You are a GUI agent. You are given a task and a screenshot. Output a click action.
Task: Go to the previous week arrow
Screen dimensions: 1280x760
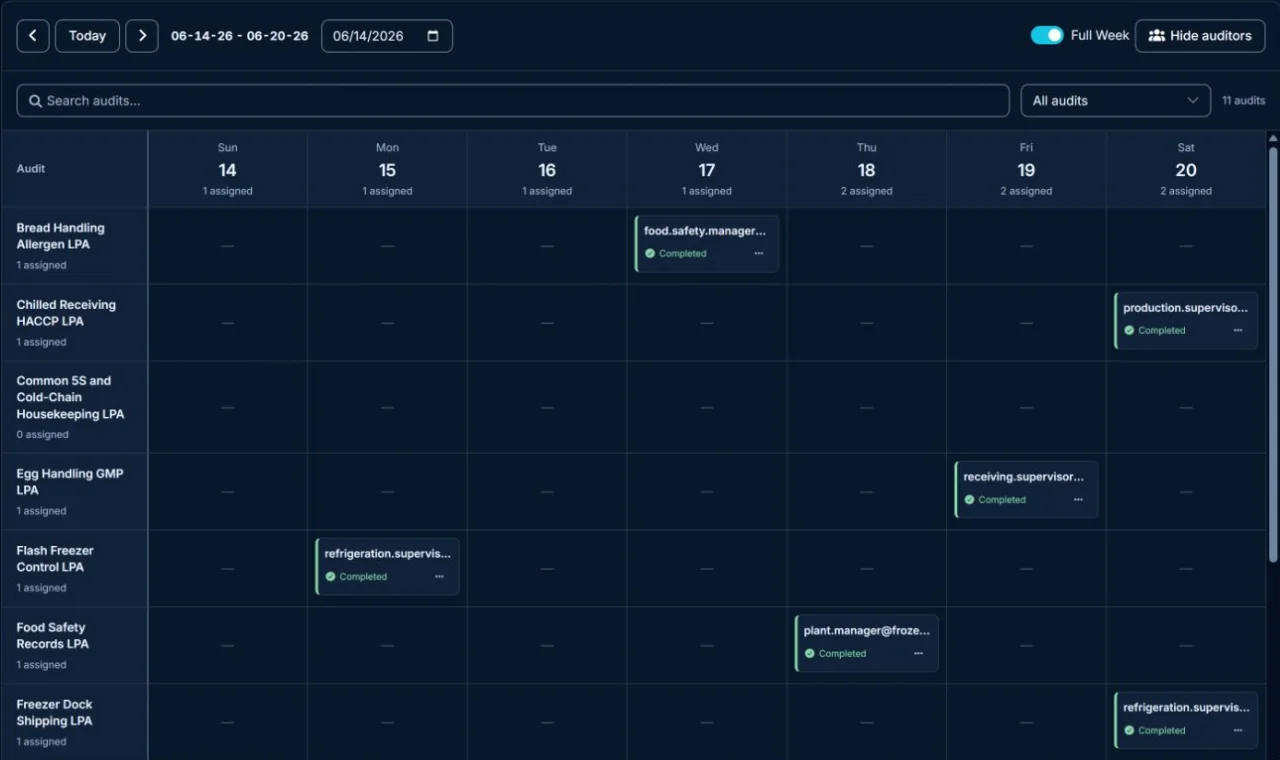(x=33, y=36)
